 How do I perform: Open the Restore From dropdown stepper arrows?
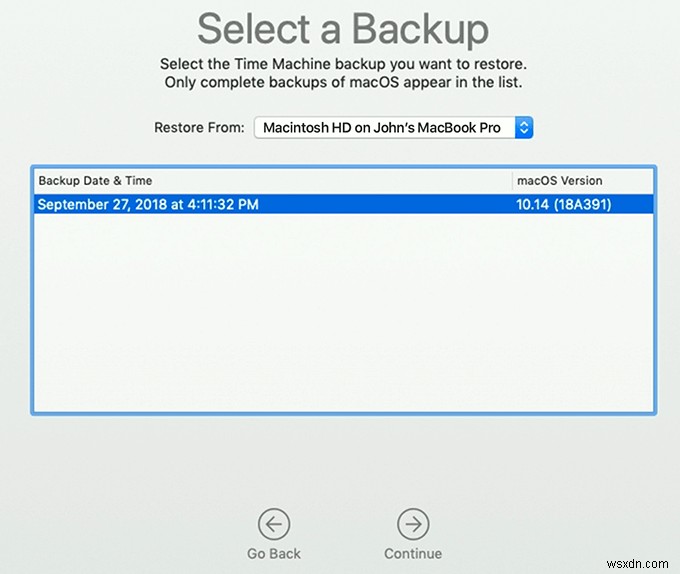coord(524,127)
